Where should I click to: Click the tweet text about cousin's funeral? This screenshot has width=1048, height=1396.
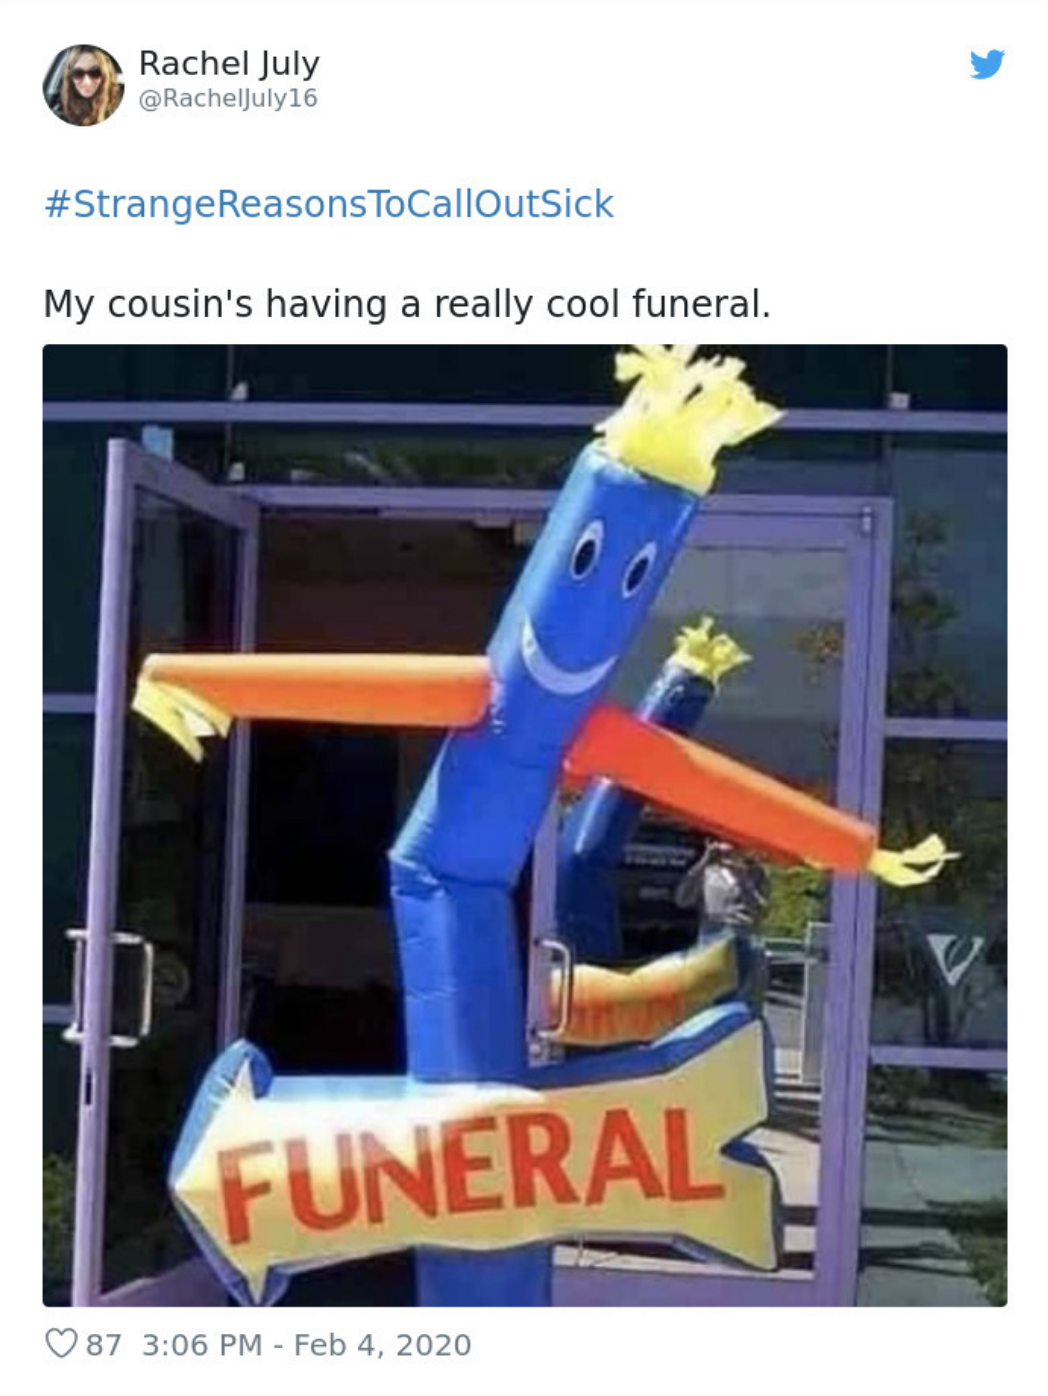coord(407,304)
